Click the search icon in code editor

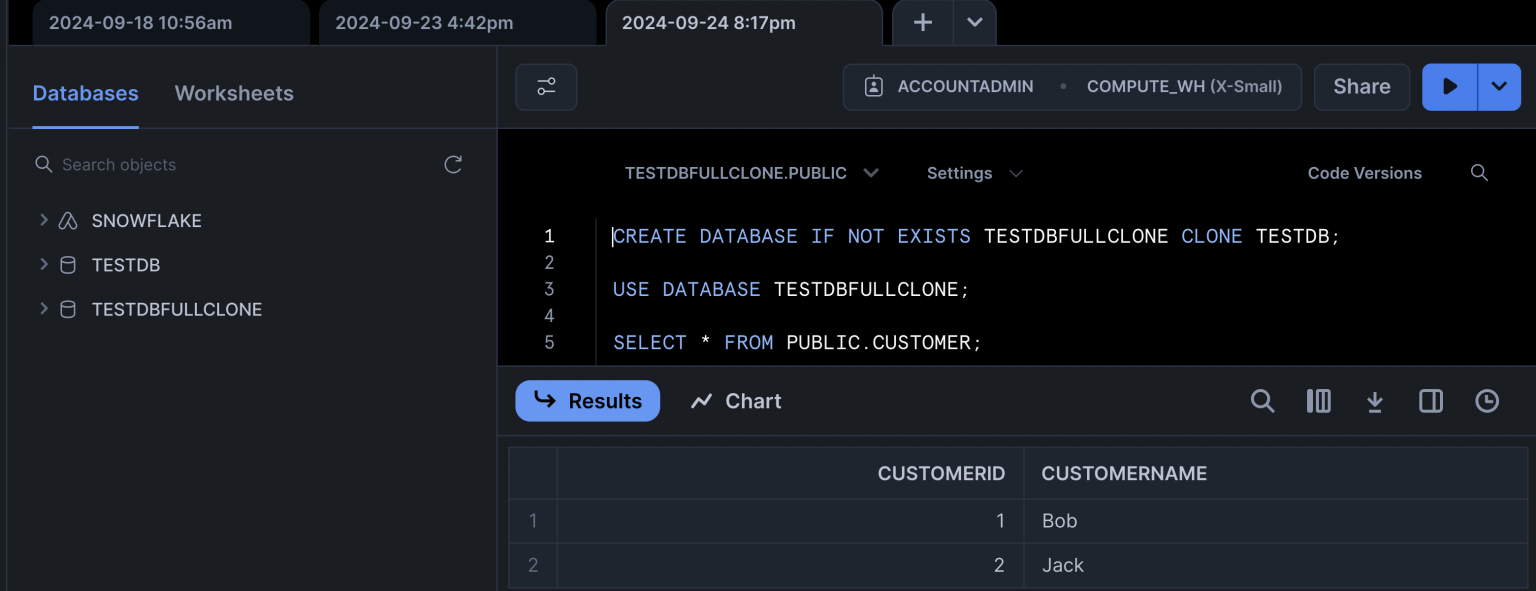pyautogui.click(x=1479, y=173)
